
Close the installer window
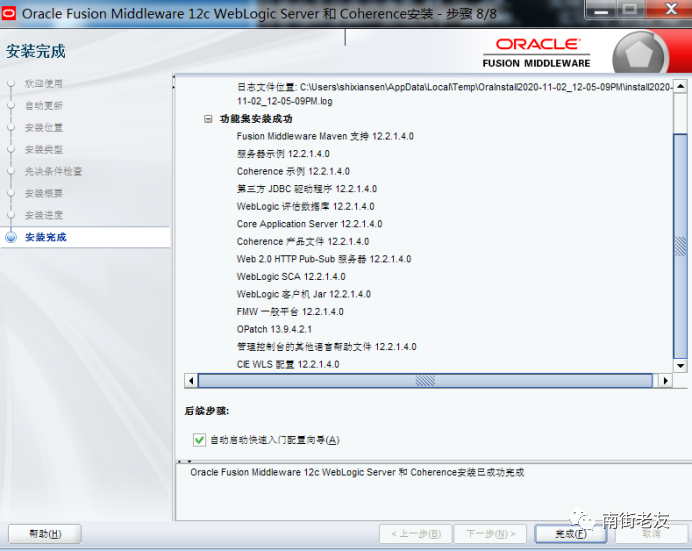click(x=672, y=9)
